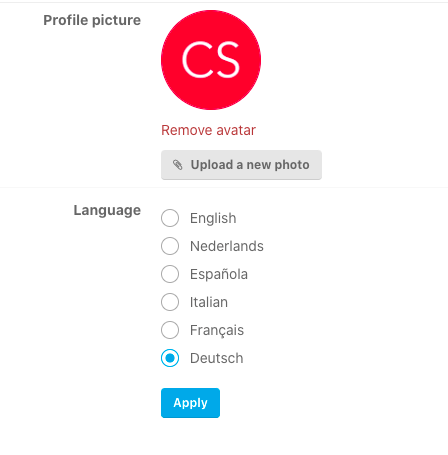Remove avatar via the red link
This screenshot has width=448, height=455.
pyautogui.click(x=208, y=130)
